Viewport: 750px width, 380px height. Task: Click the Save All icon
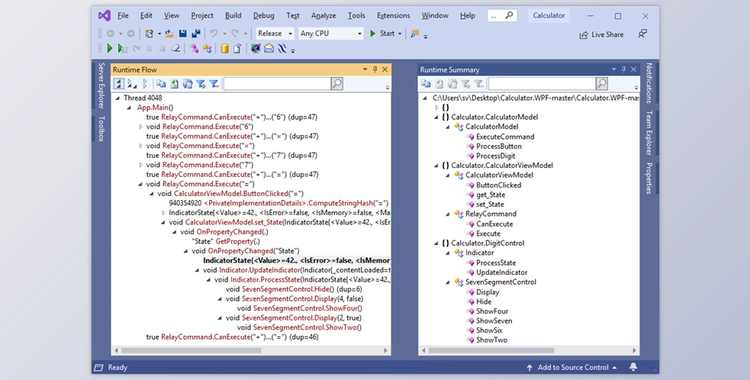click(196, 34)
